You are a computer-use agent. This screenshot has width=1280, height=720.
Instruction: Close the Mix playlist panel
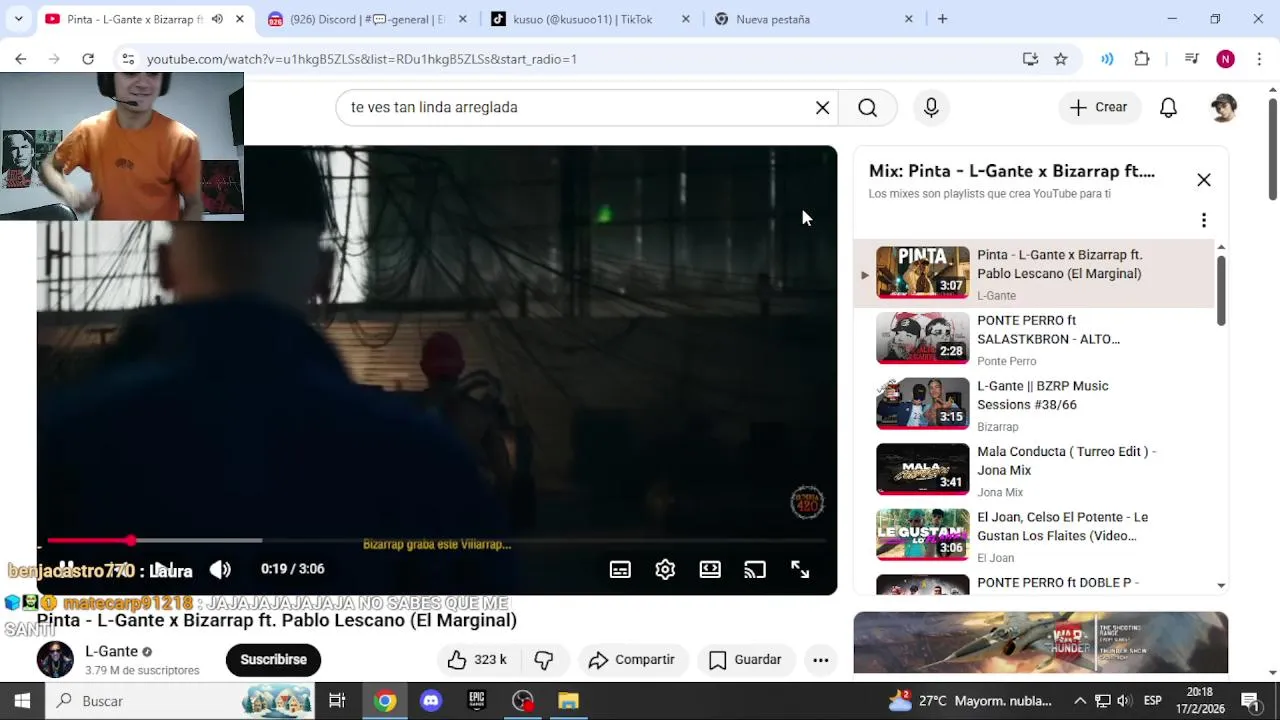[x=1203, y=180]
